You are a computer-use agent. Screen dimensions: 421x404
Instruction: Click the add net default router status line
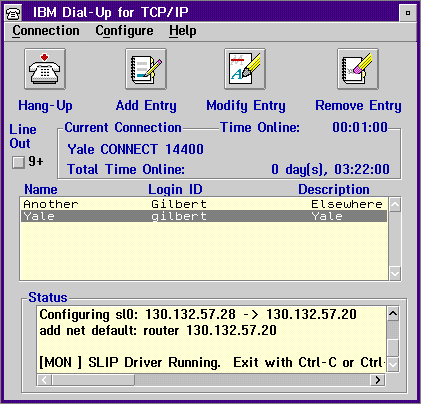[158, 331]
